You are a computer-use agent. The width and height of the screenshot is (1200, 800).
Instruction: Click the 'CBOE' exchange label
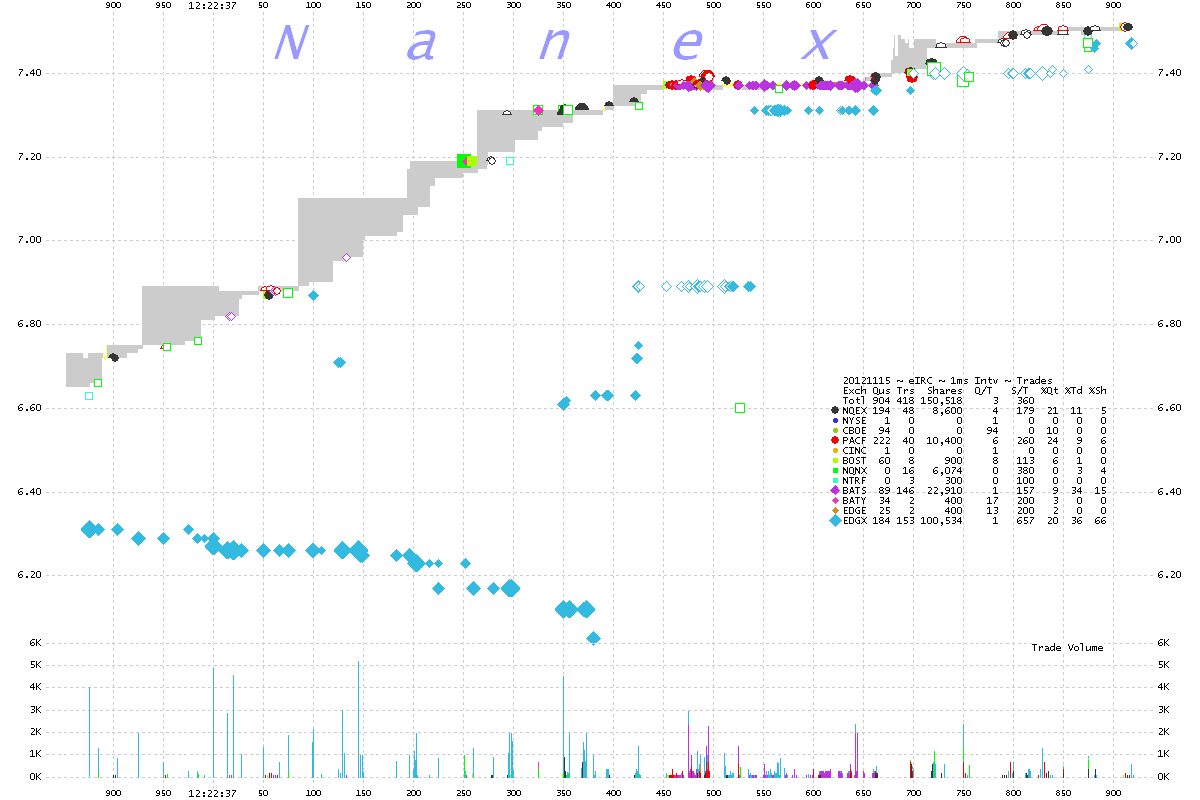(x=855, y=431)
